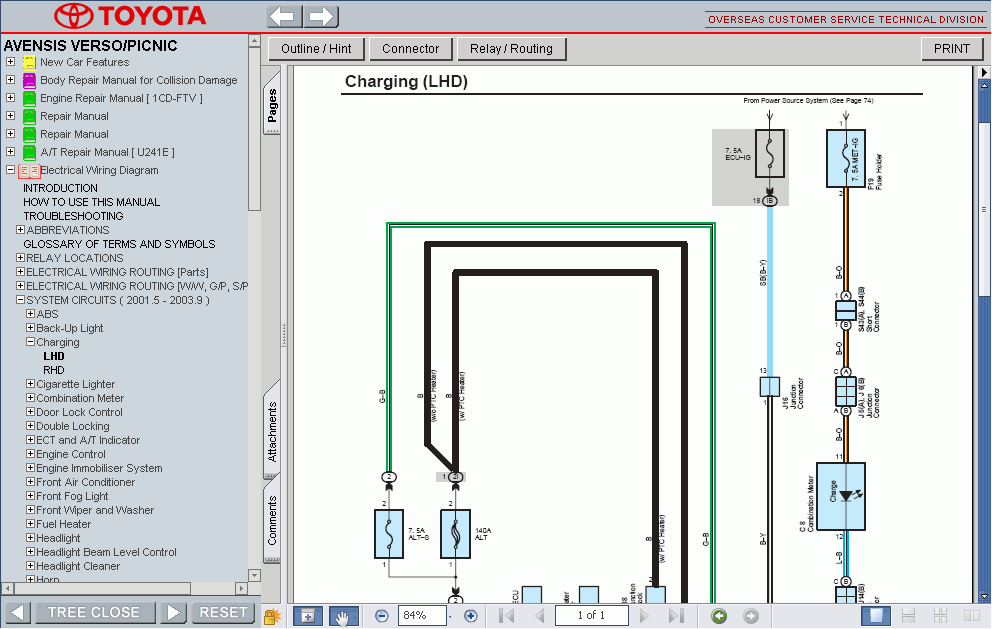Viewport: 992px width, 629px height.
Task: Click the Electrical Wiring Diagram open book icon
Action: coord(29,171)
